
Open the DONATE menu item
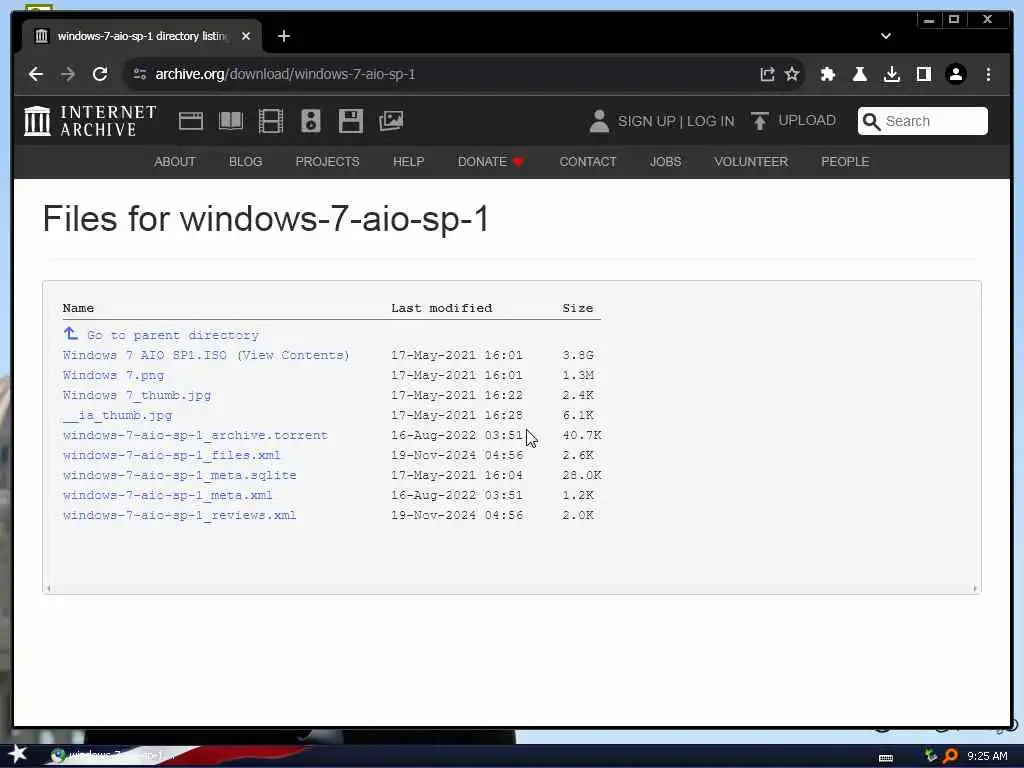point(490,161)
